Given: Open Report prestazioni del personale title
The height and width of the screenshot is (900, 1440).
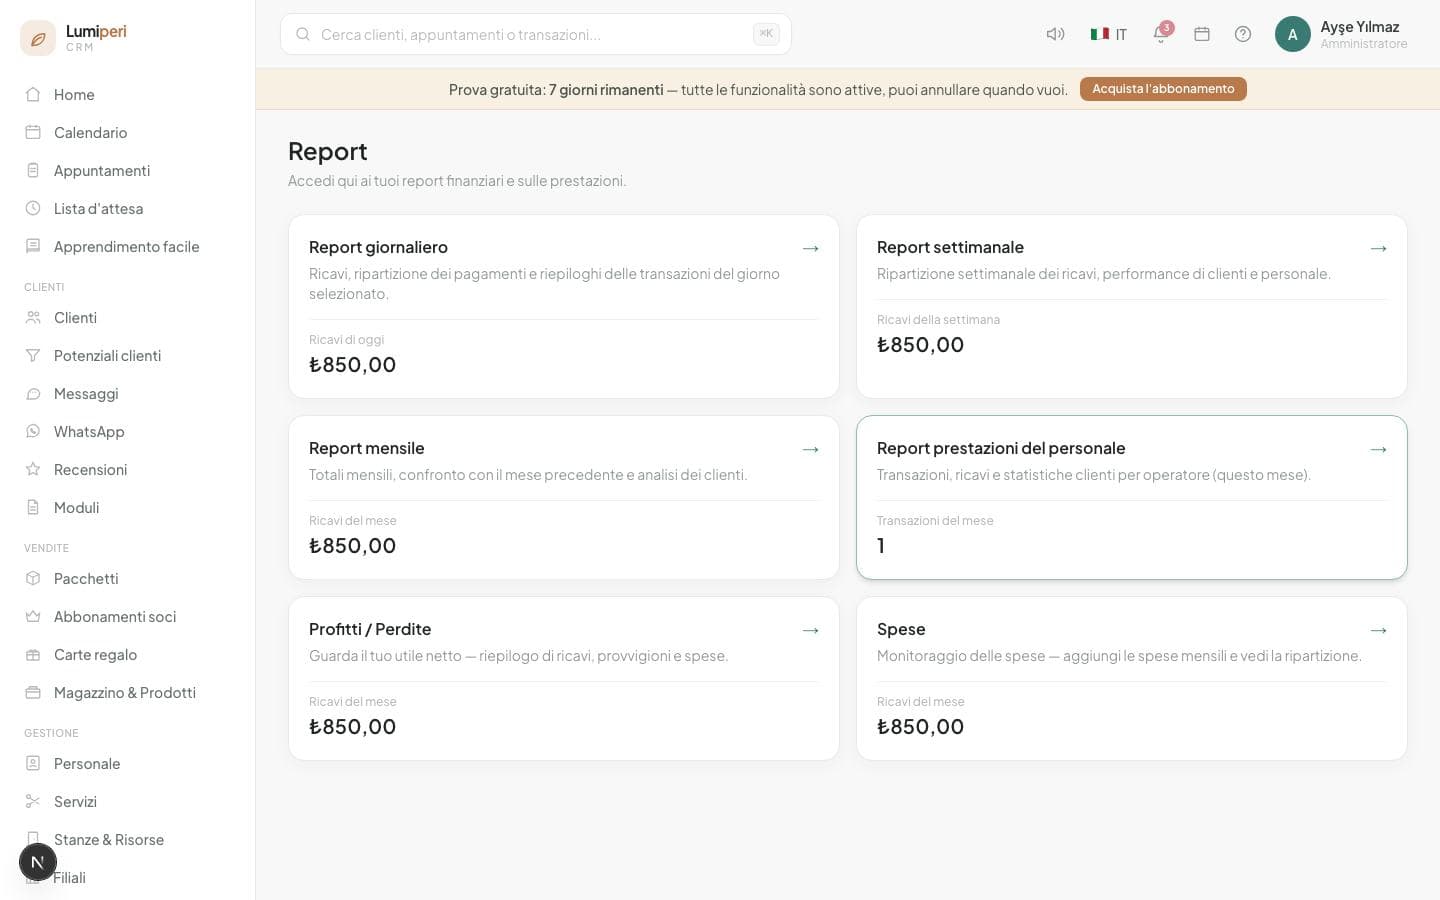Looking at the screenshot, I should 1001,448.
